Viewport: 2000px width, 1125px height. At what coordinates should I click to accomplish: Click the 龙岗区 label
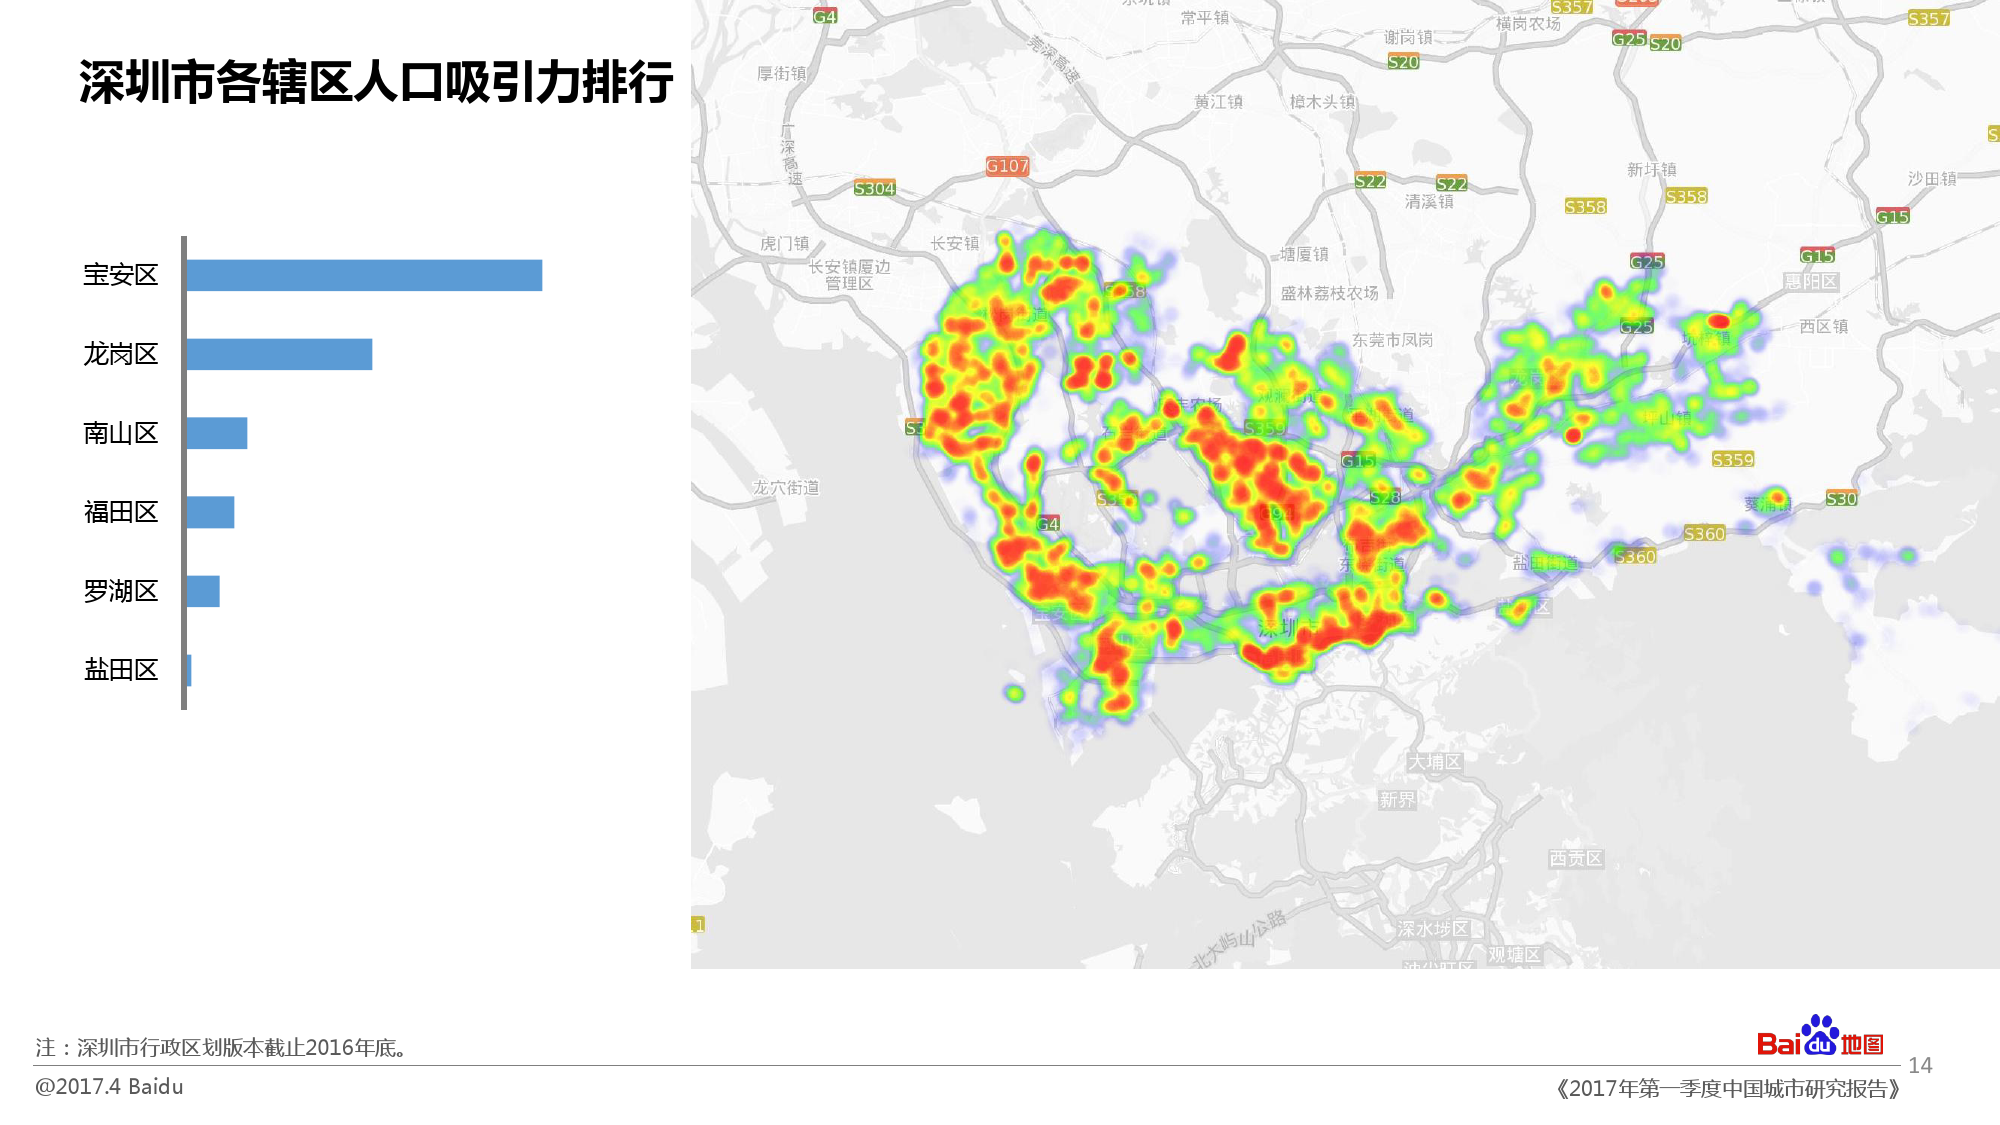coord(121,354)
